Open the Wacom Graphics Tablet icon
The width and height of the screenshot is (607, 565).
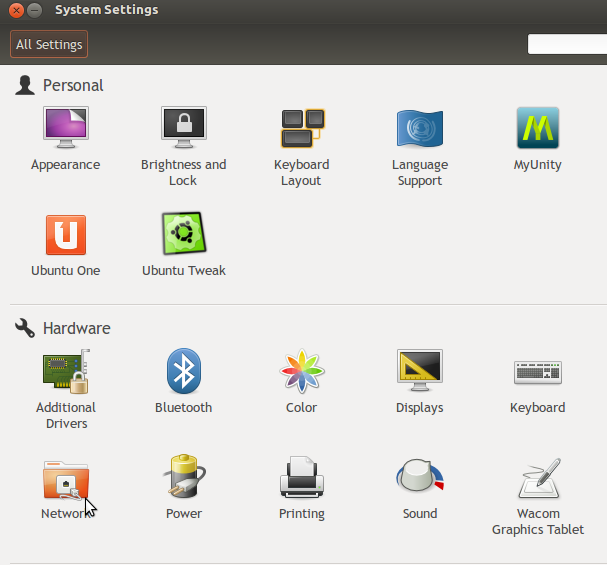539,478
